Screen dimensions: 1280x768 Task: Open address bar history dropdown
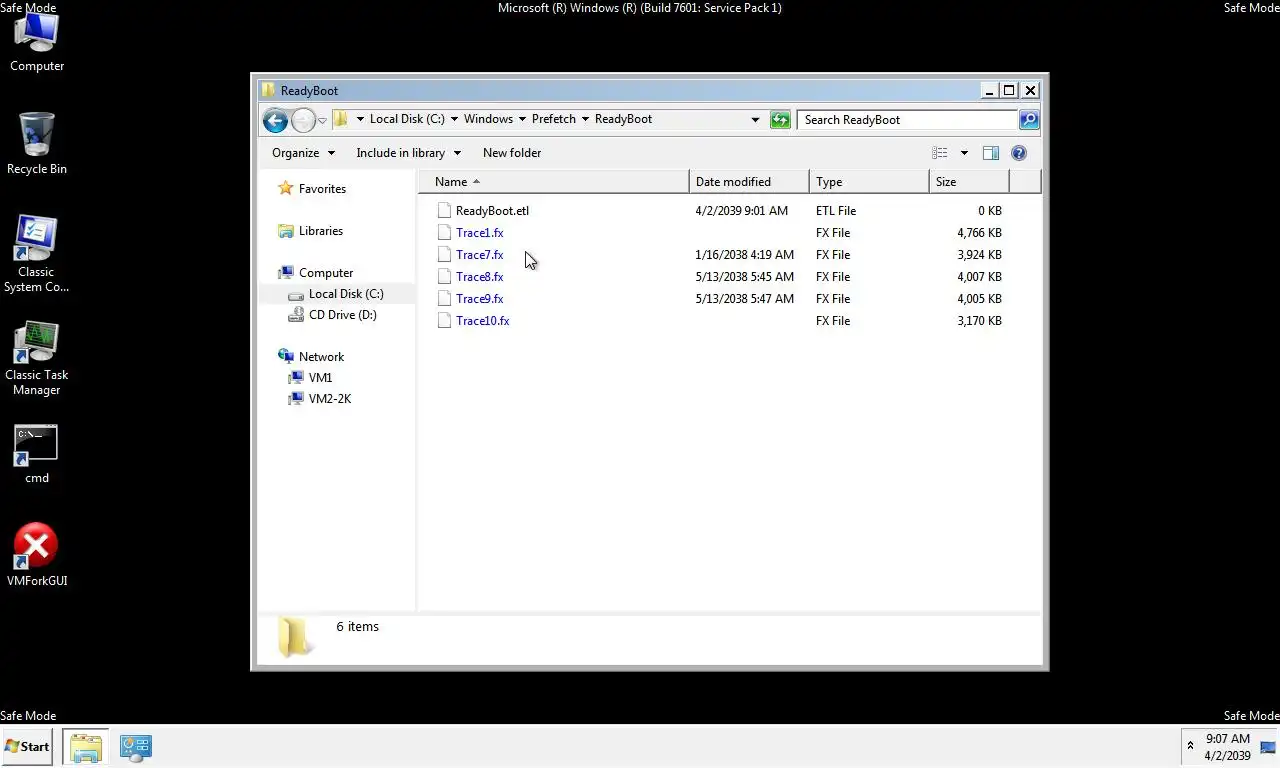(755, 120)
